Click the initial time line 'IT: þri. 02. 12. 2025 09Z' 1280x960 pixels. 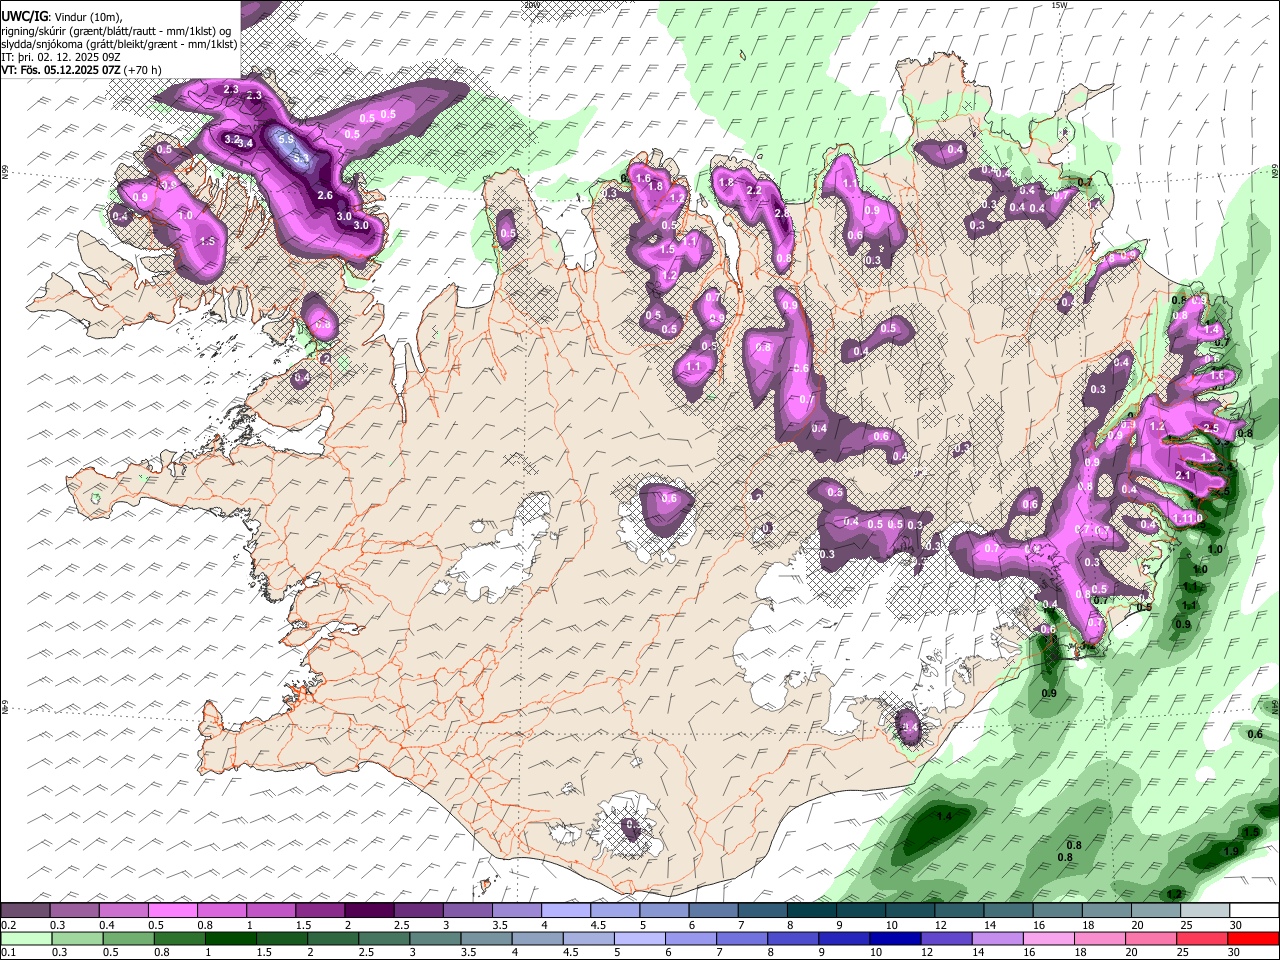(61, 57)
